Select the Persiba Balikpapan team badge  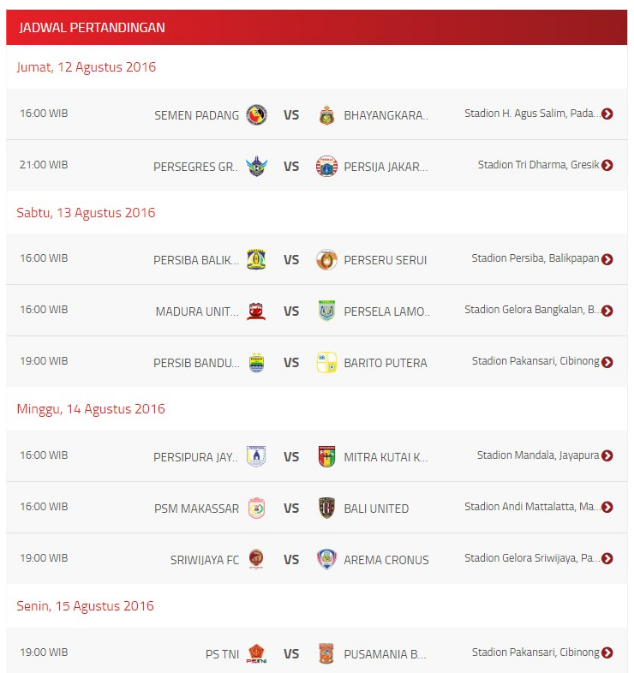(x=256, y=259)
